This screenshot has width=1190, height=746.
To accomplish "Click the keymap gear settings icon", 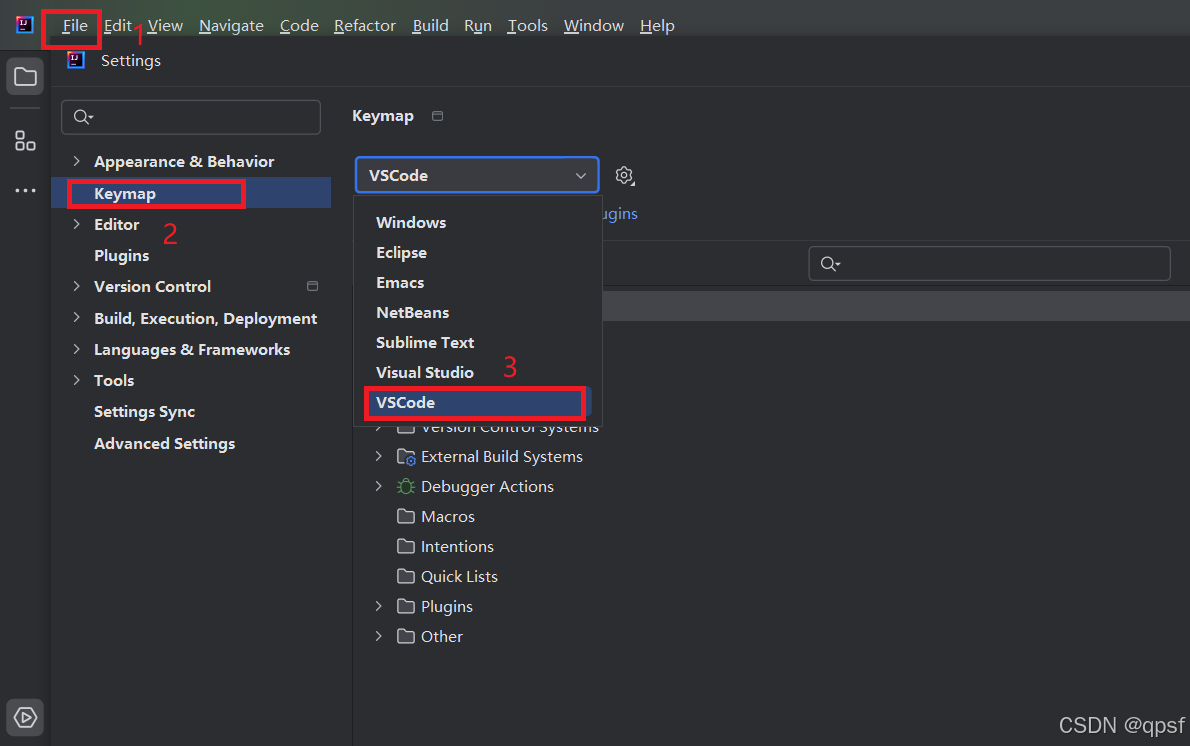I will 625,175.
